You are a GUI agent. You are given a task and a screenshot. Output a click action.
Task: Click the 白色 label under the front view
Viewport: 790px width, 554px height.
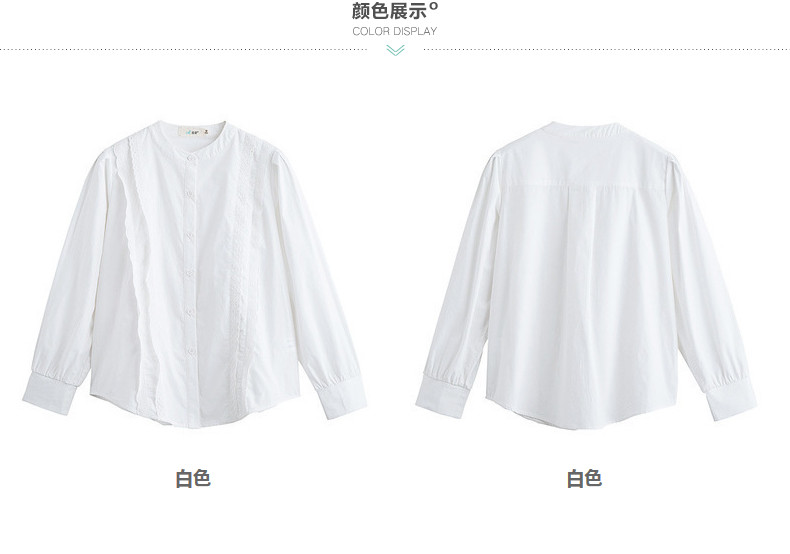coord(193,478)
